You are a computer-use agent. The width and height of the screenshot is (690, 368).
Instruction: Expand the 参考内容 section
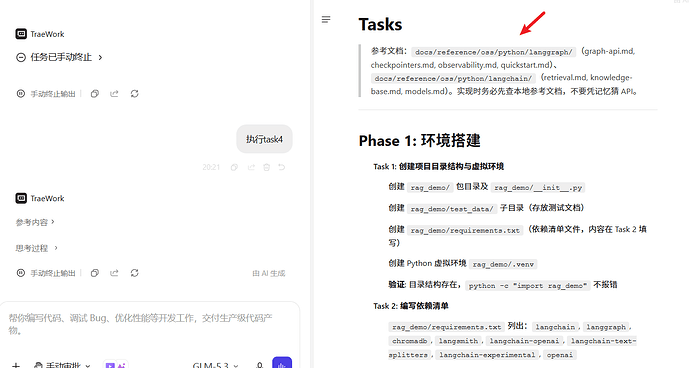pos(35,222)
